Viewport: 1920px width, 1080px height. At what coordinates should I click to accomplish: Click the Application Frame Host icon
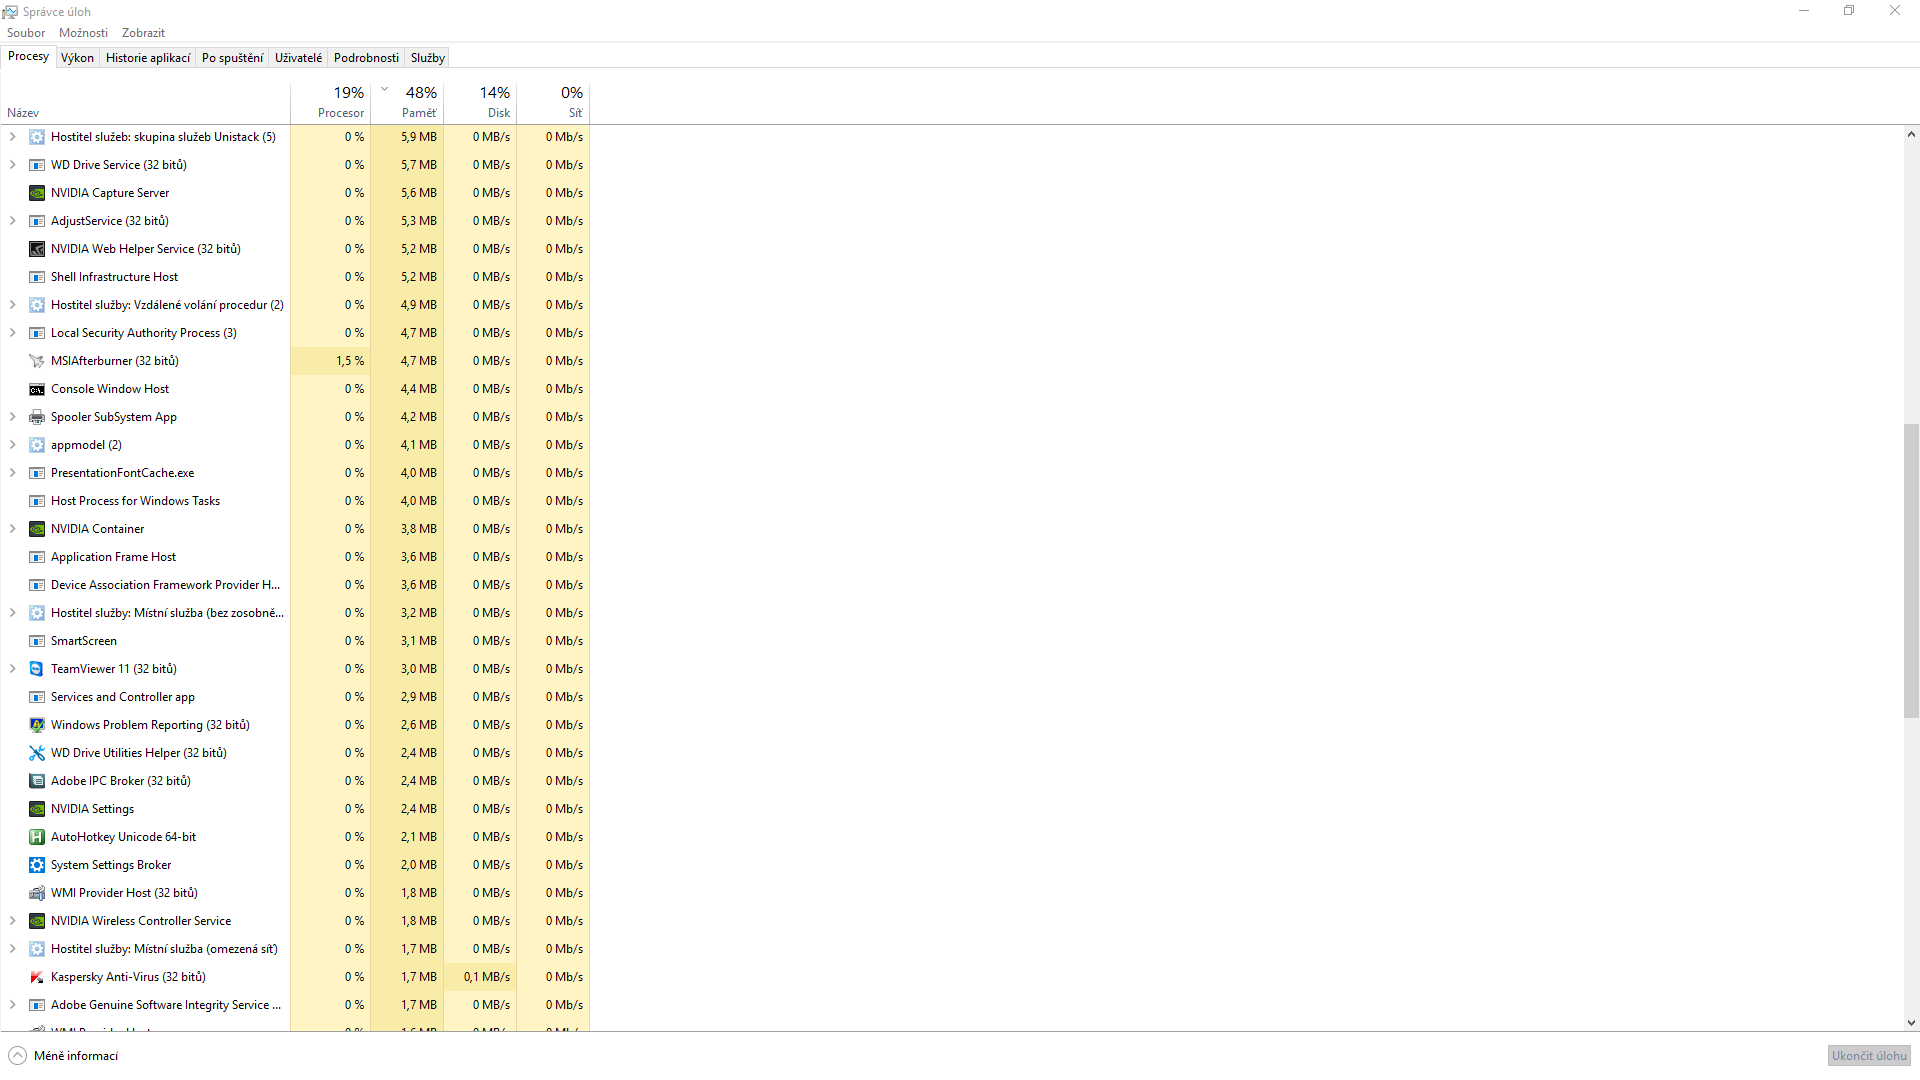(x=37, y=557)
